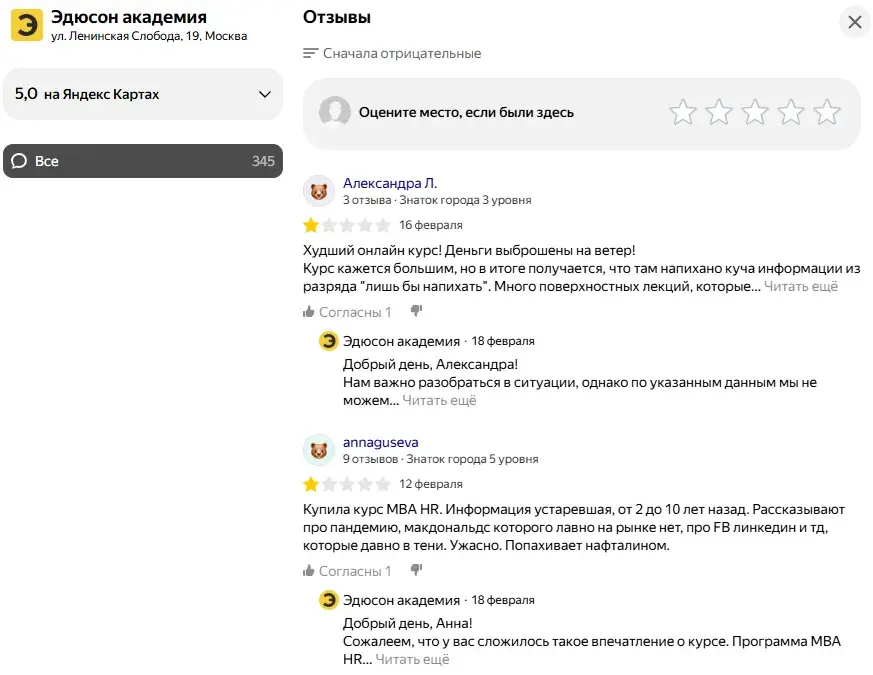Click Эдюсон академия name in reply to Анна
This screenshot has height=675, width=873.
click(401, 600)
